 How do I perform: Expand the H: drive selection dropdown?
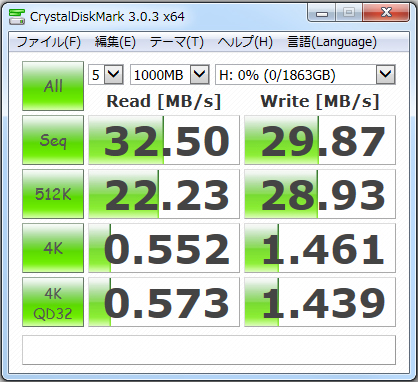pyautogui.click(x=386, y=74)
